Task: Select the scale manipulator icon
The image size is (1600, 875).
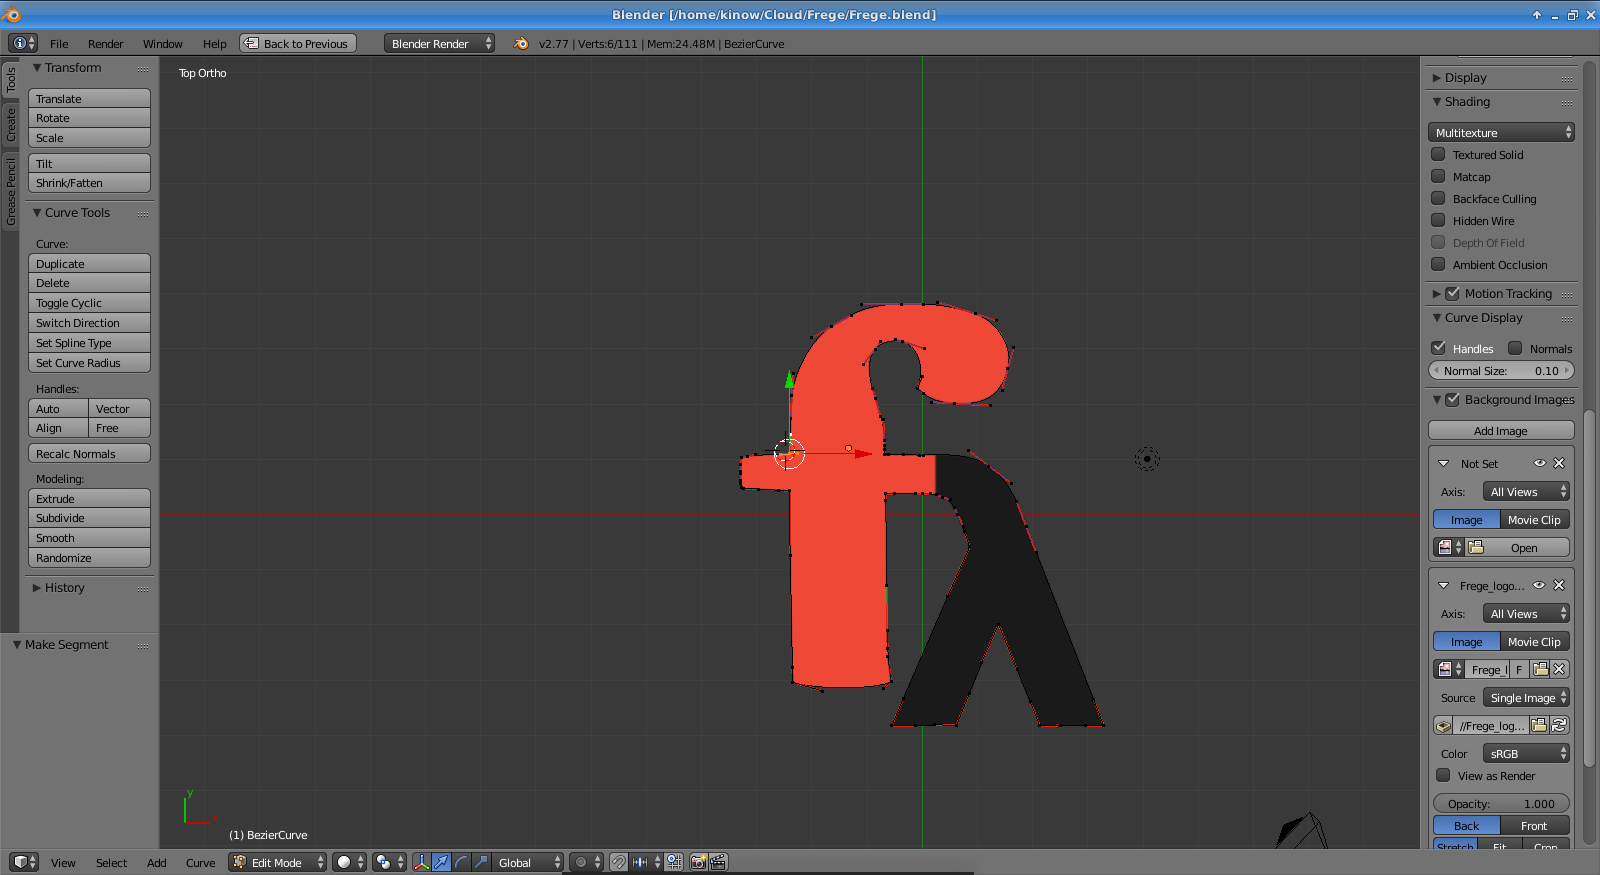Action: [x=481, y=862]
